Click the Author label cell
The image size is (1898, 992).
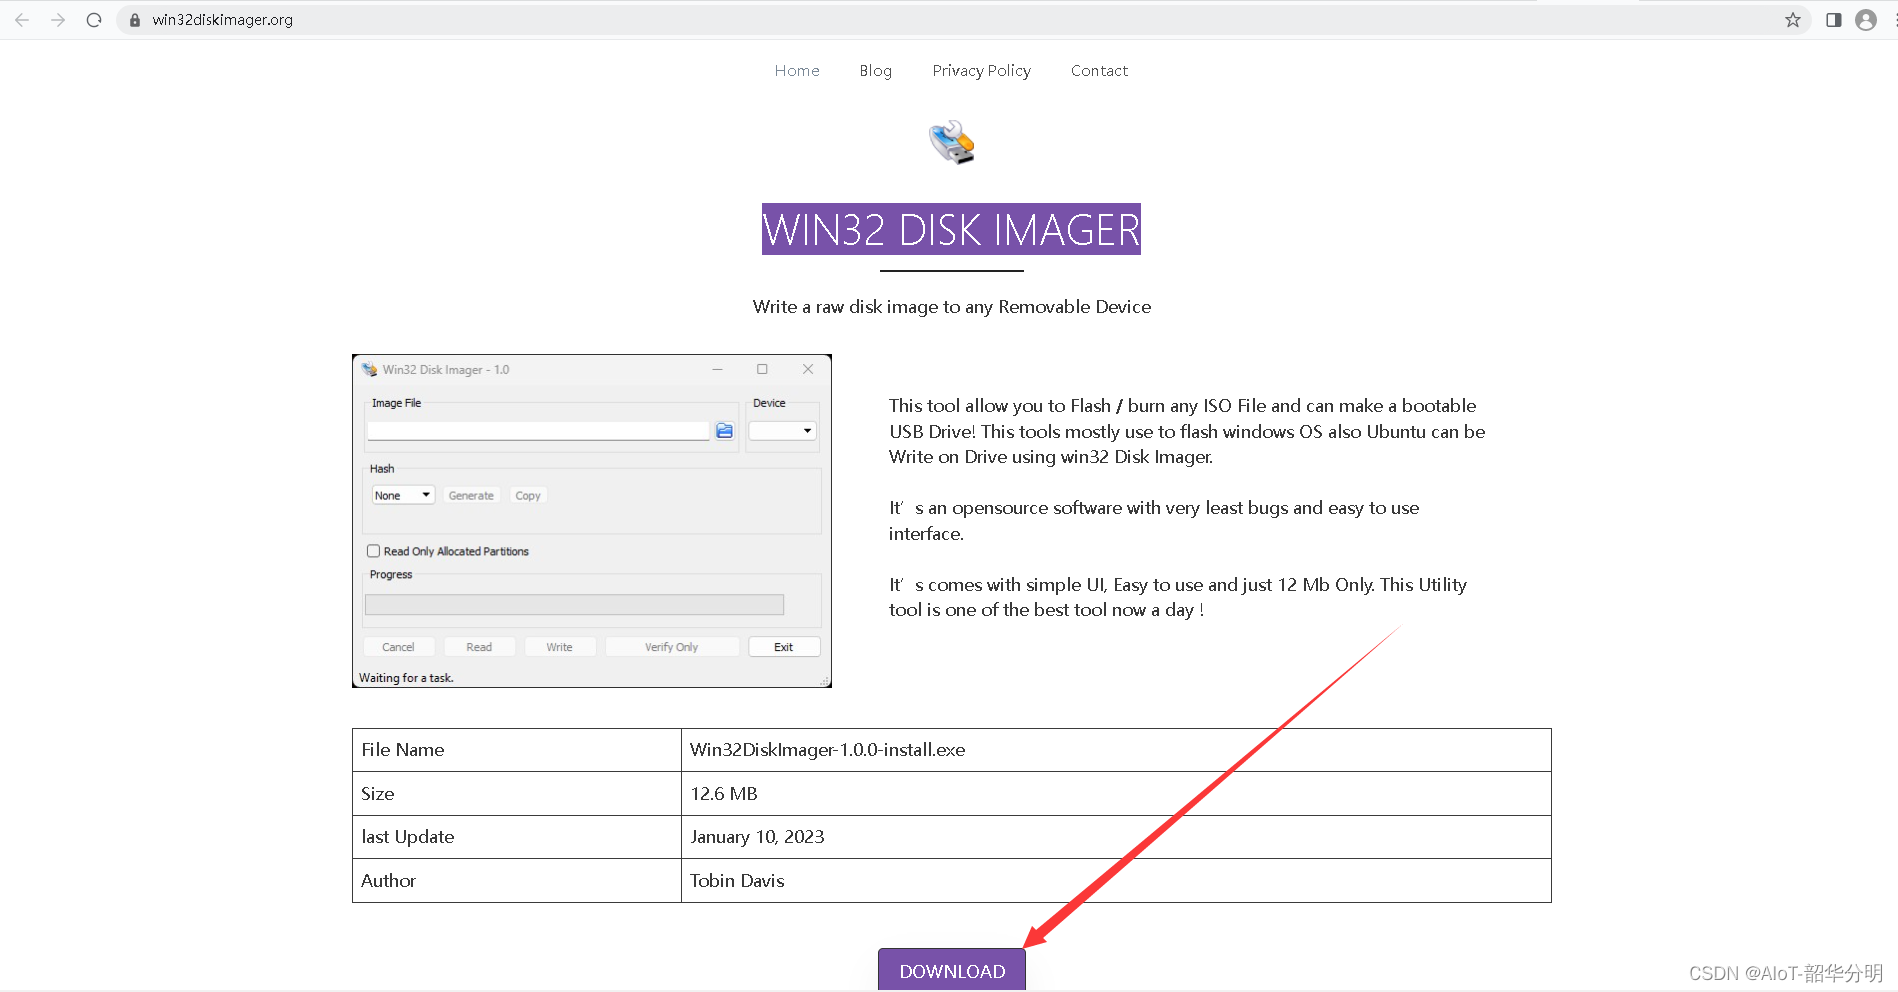pos(517,881)
